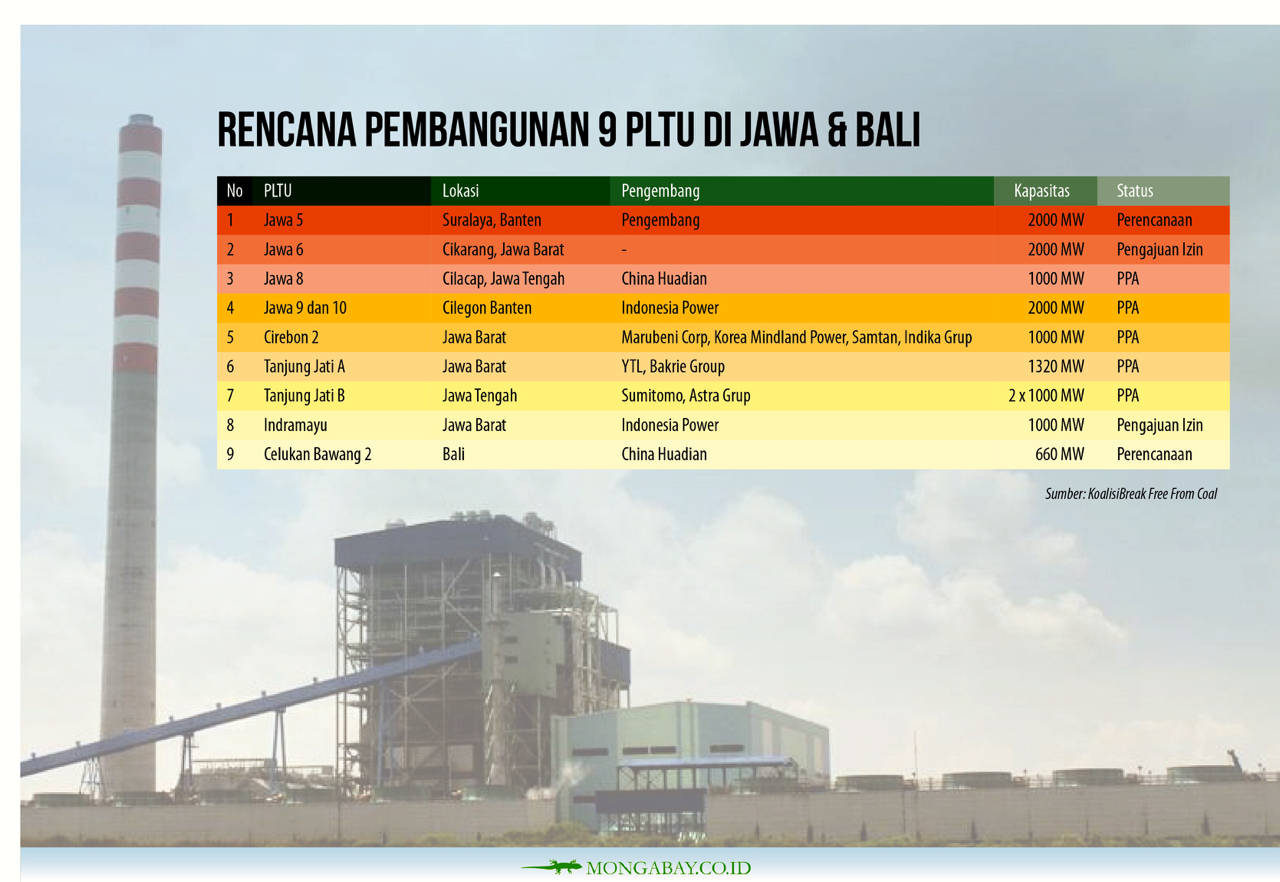Select 'Perencanaan' status in Celukan Bawang 2 row
This screenshot has height=882, width=1280.
pos(1154,454)
